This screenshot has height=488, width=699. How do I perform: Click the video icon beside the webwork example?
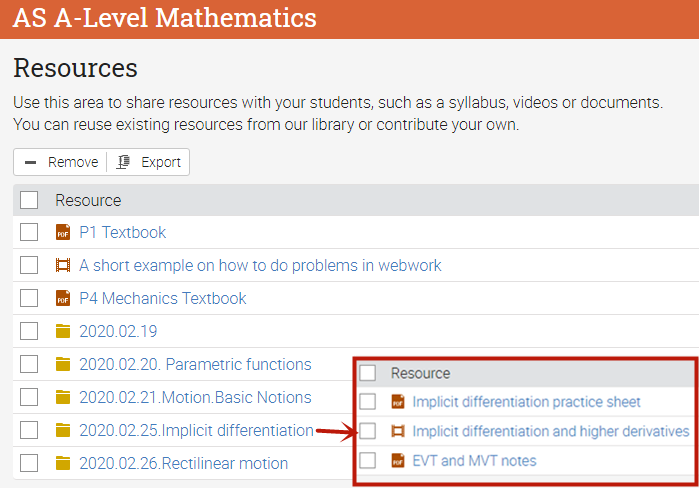(x=64, y=265)
